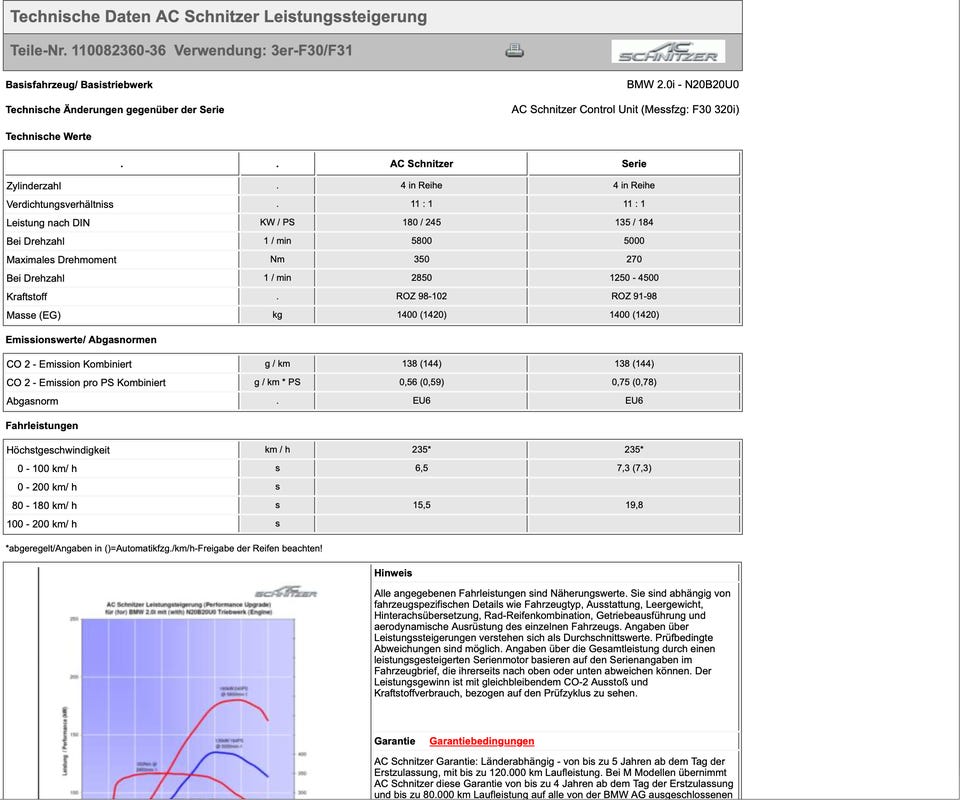Click the Abgasnorm row label
The height and width of the screenshot is (800, 960).
32,401
